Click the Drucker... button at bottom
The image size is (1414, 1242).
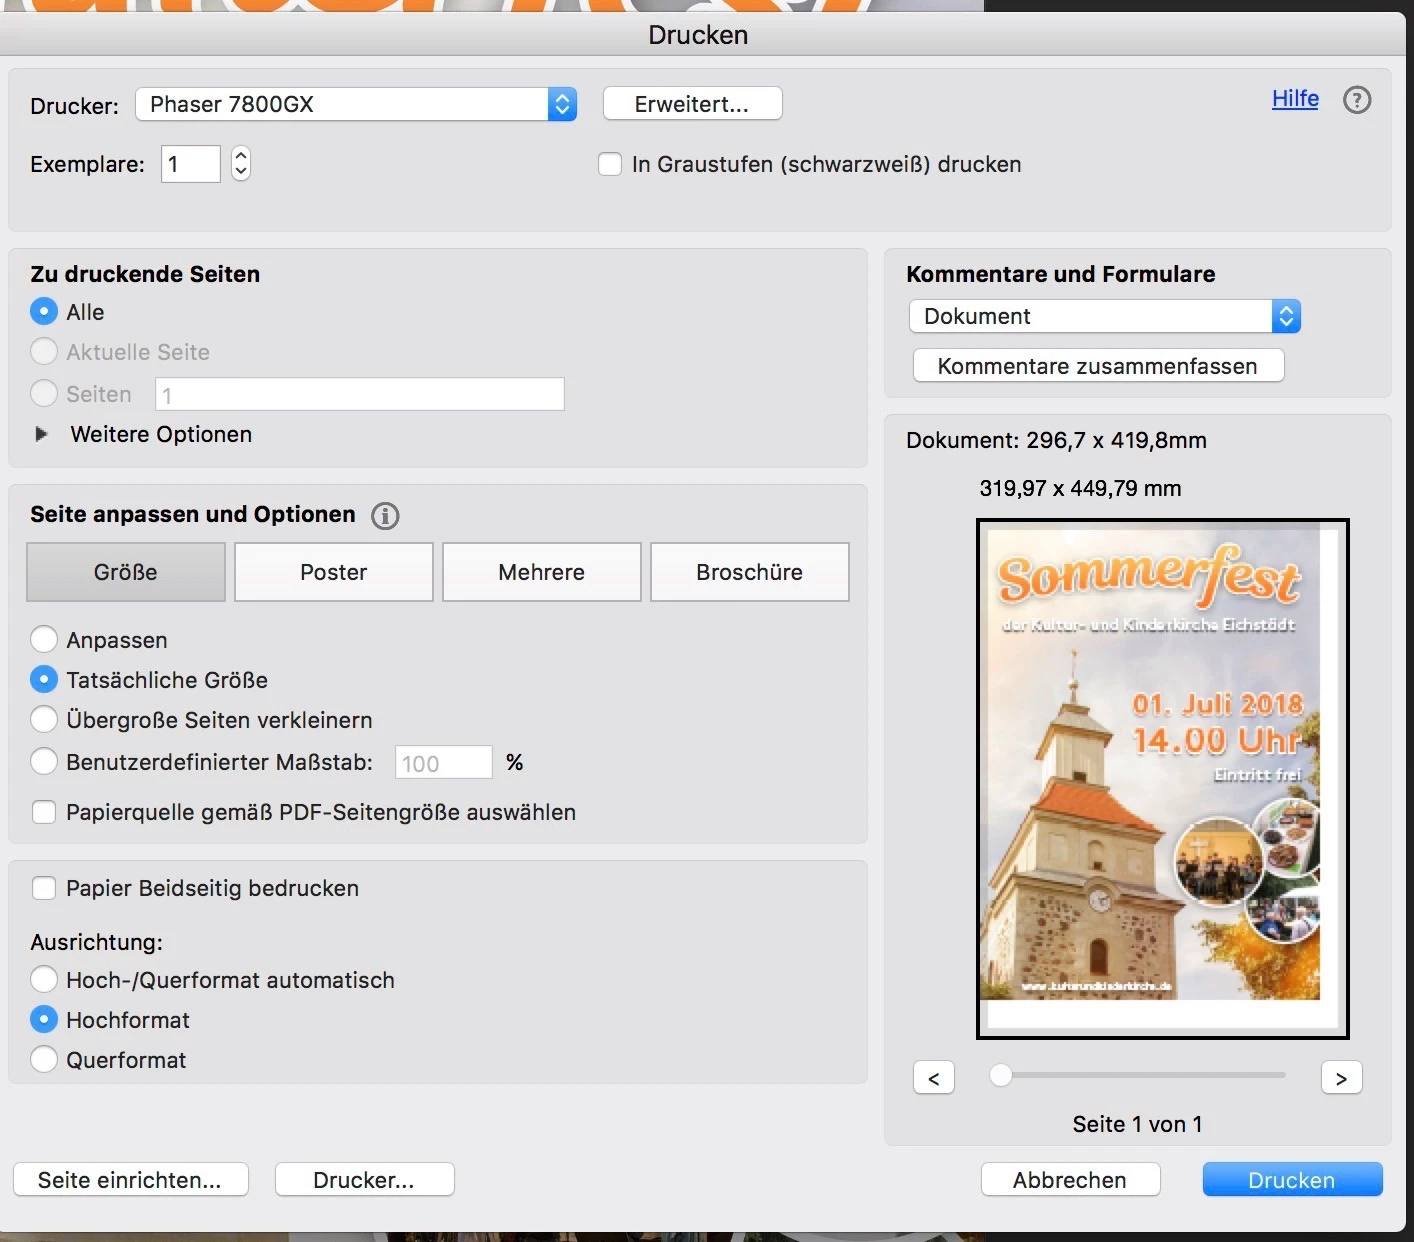point(364,1180)
